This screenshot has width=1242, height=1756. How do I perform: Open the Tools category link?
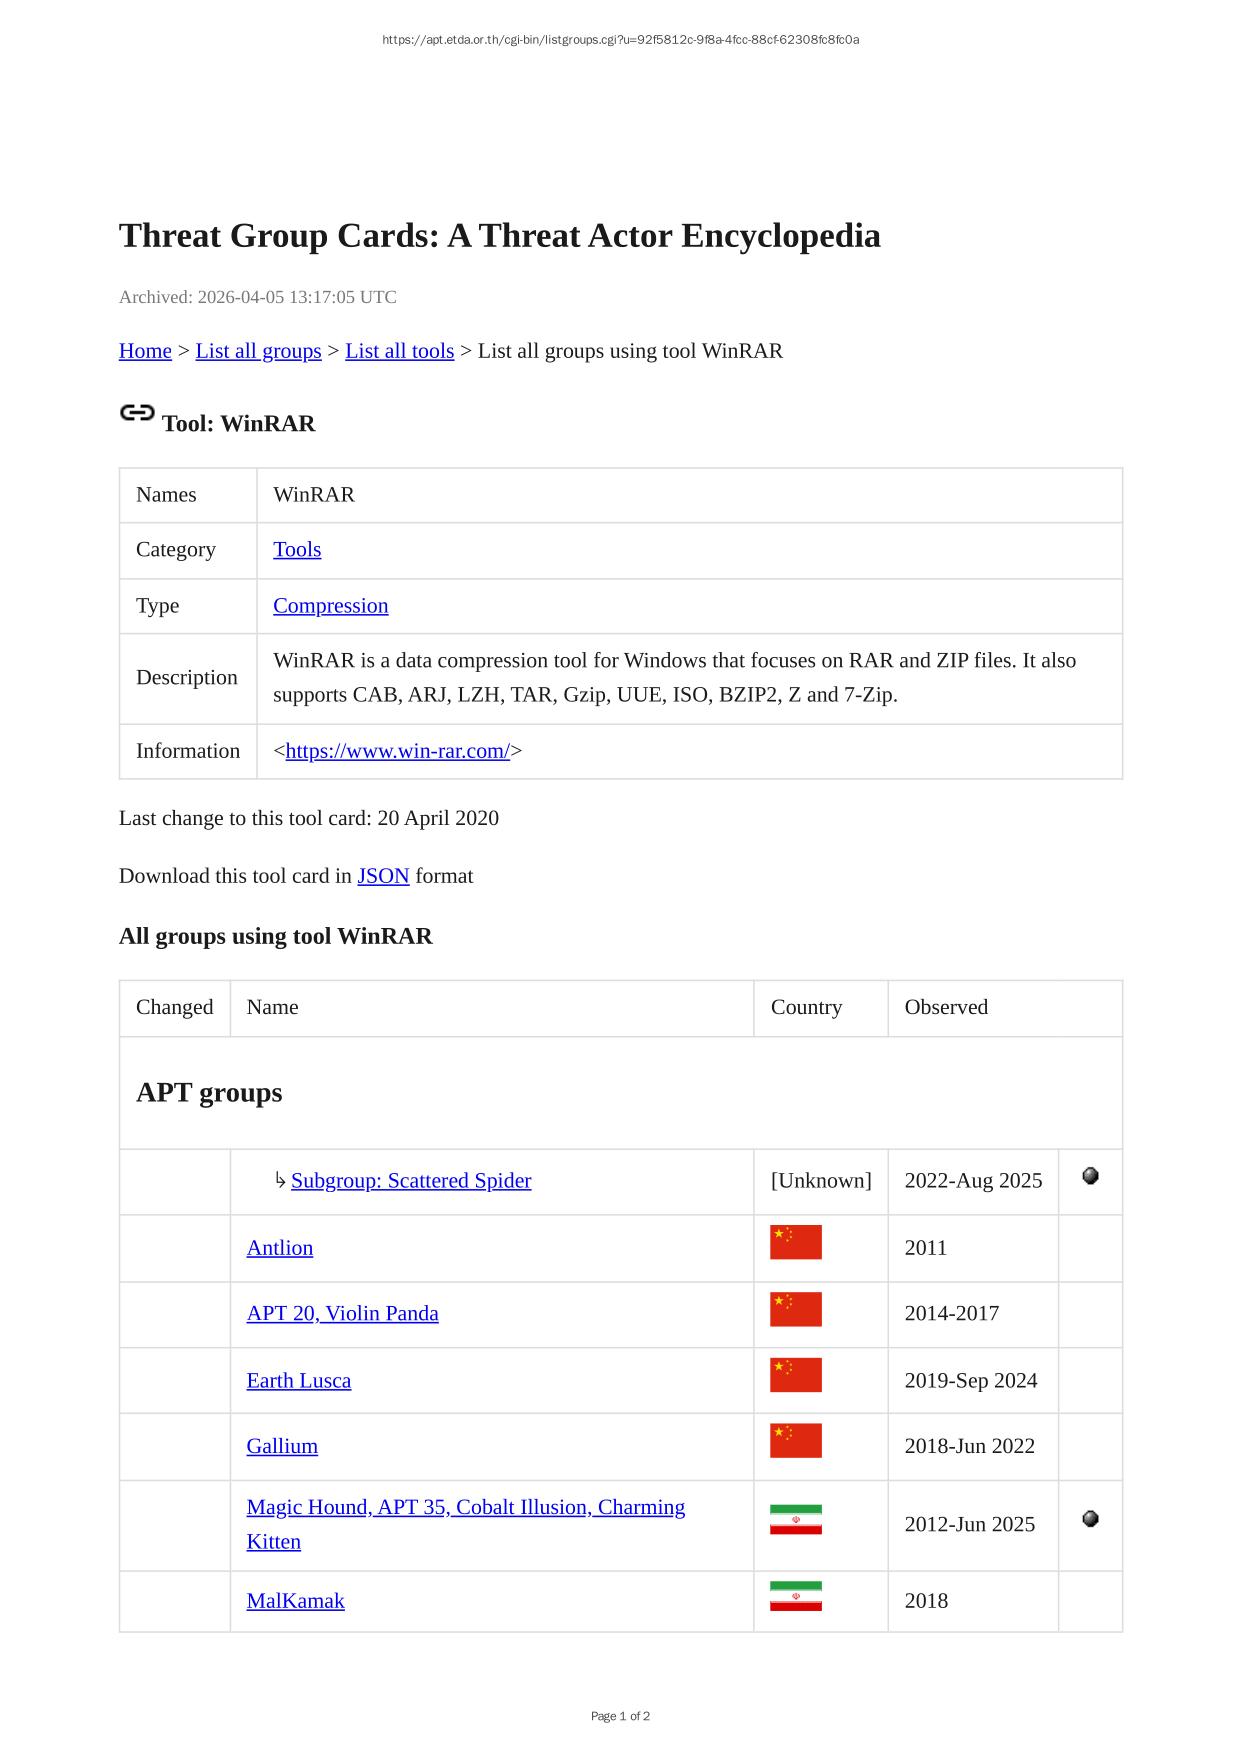297,550
